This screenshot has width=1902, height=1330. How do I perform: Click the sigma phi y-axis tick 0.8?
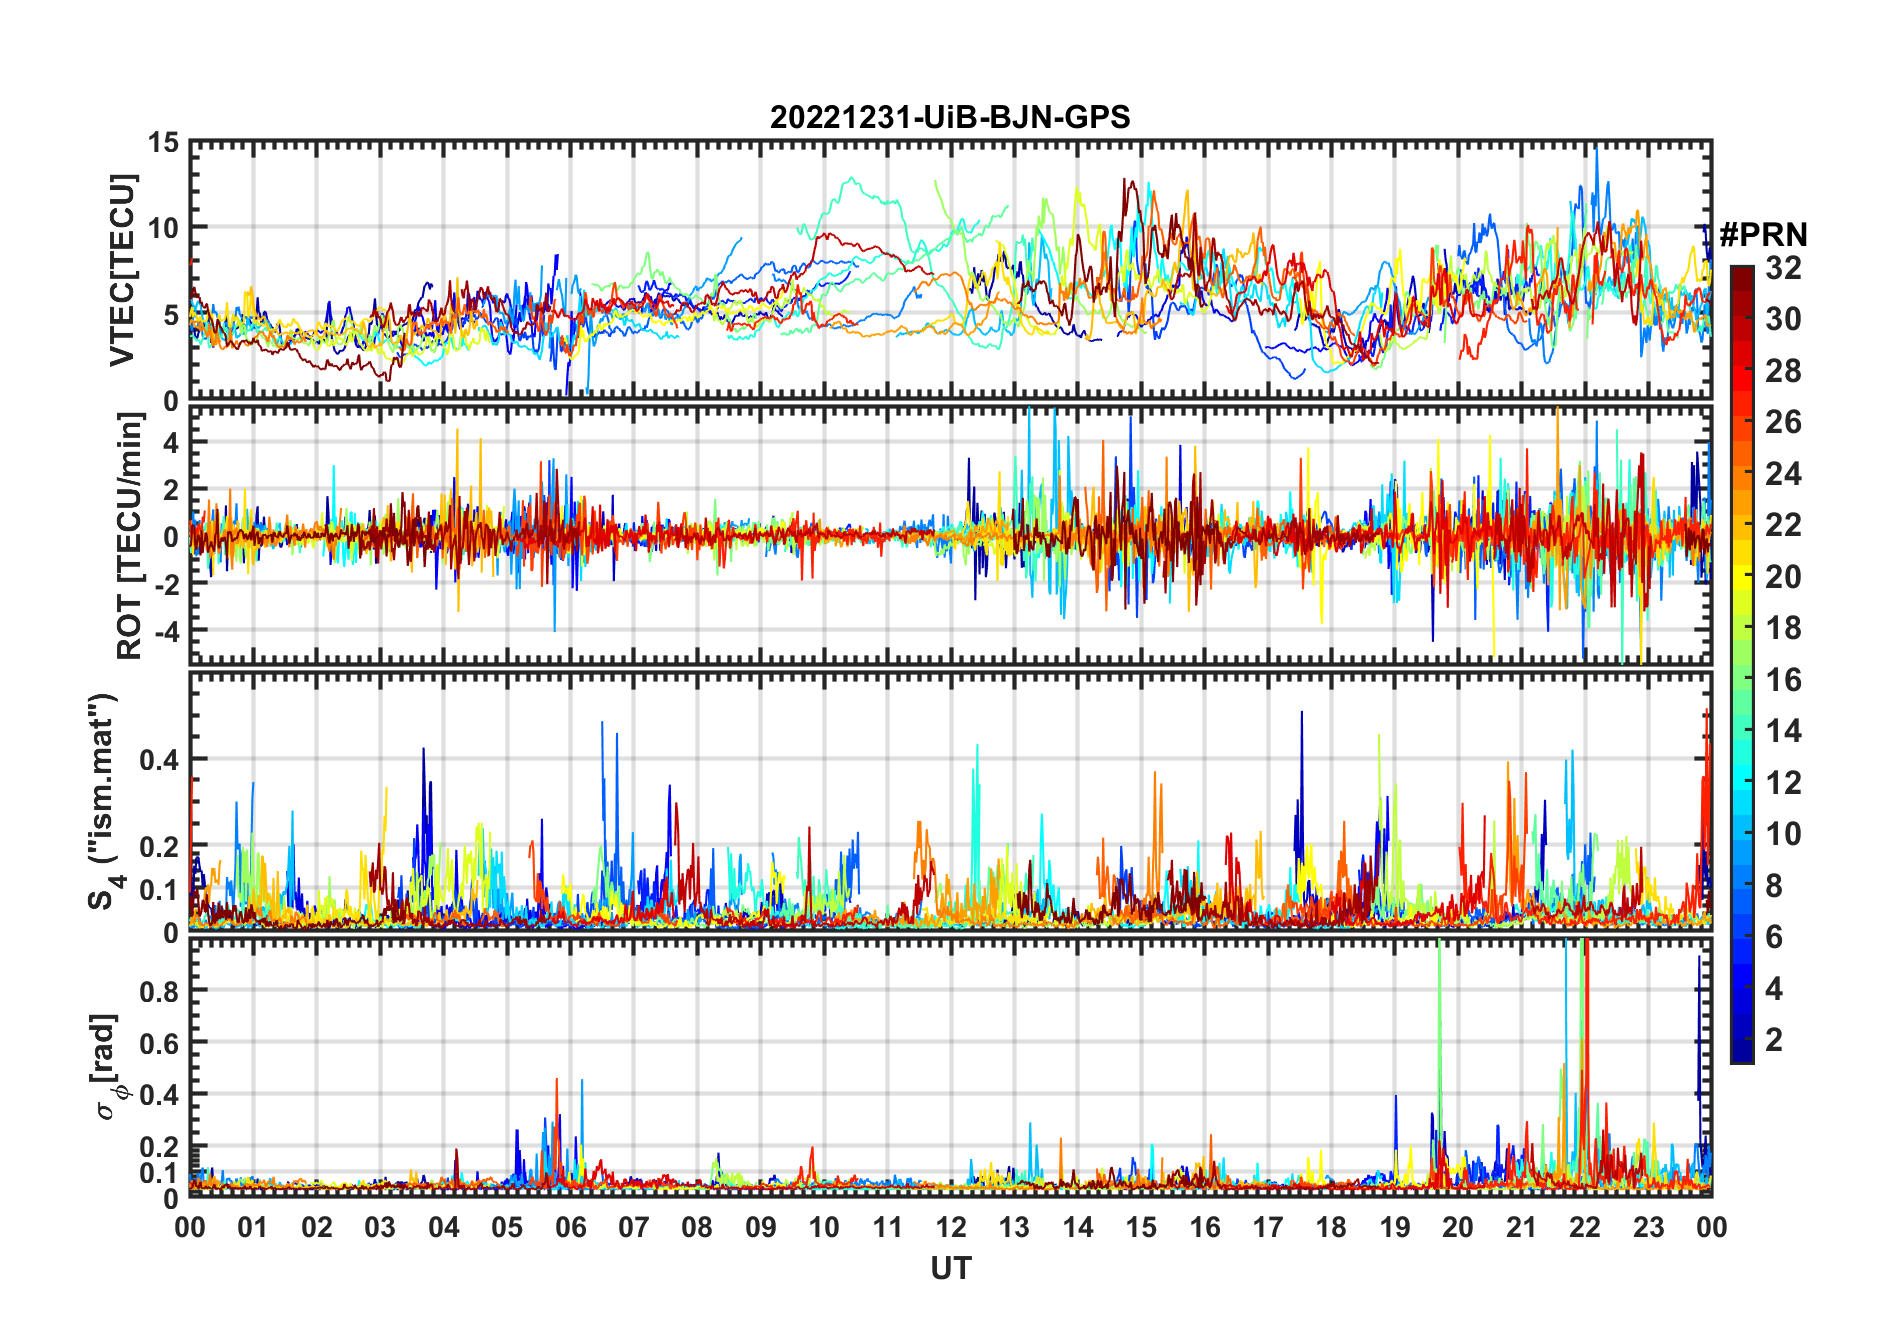pyautogui.click(x=158, y=991)
